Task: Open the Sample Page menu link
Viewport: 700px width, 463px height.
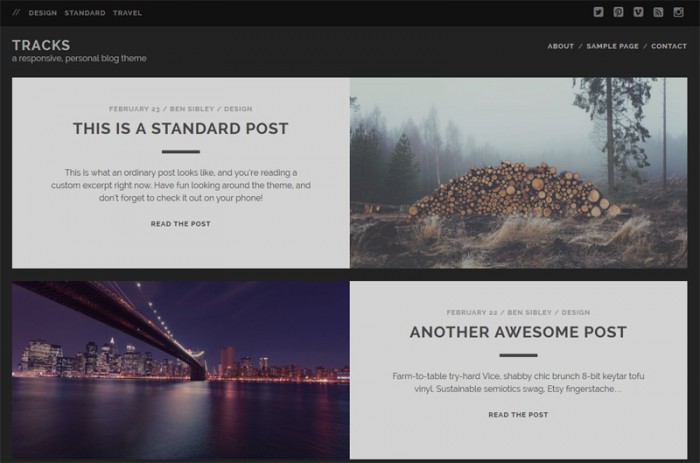Action: pyautogui.click(x=612, y=46)
